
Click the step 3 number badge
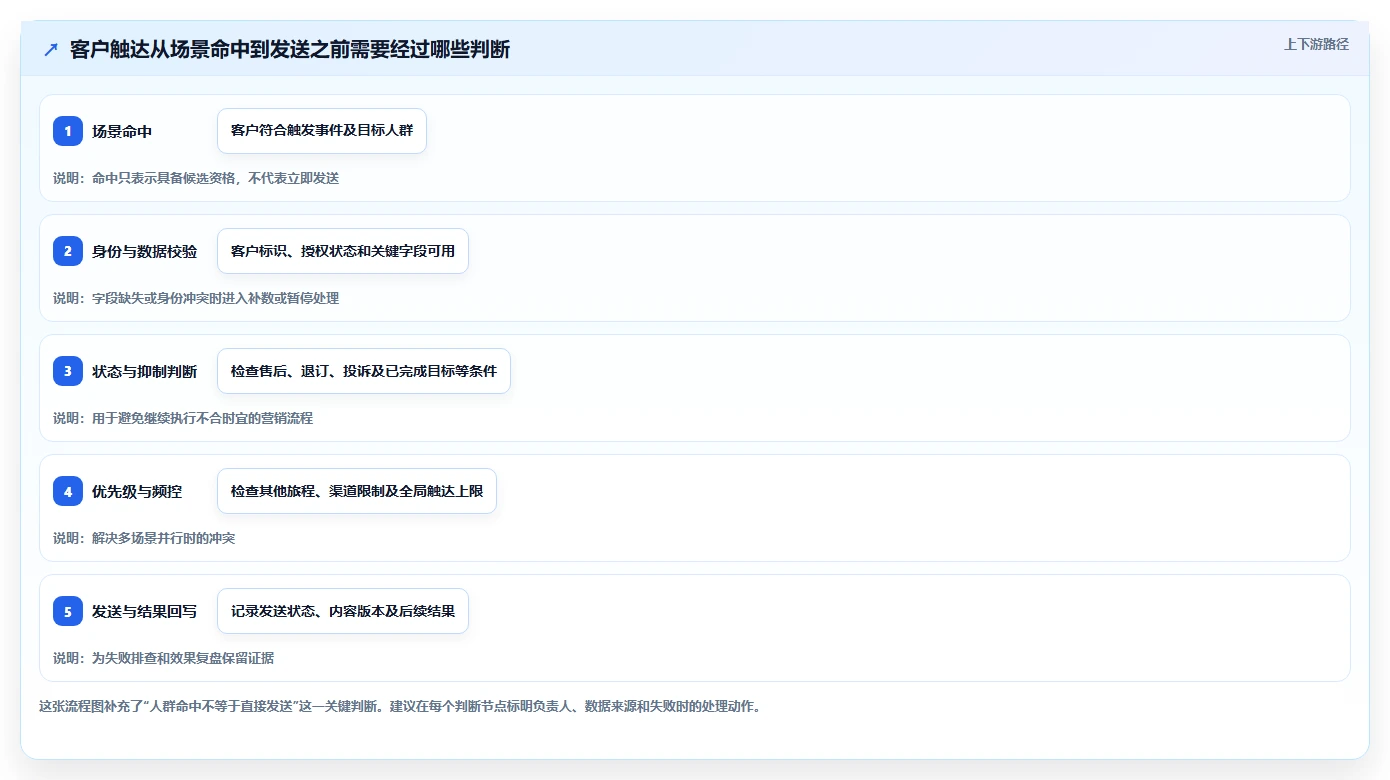pyautogui.click(x=68, y=371)
